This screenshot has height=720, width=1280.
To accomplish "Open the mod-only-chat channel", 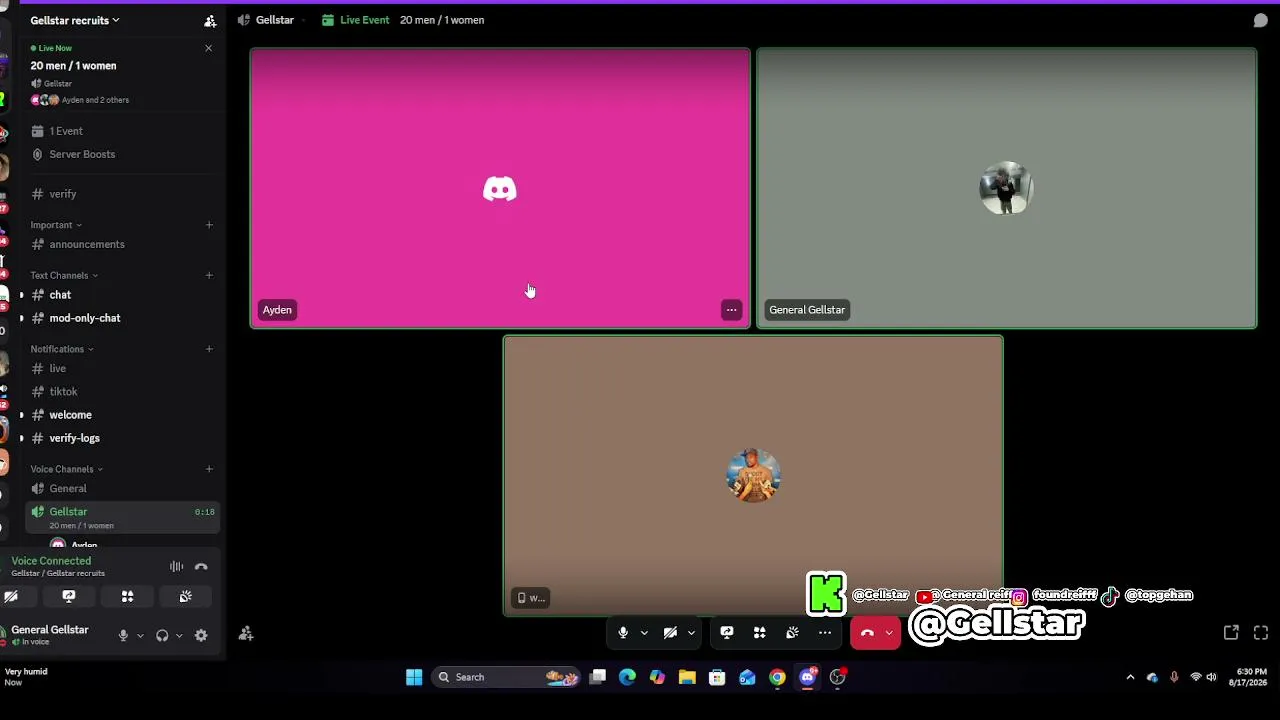I will [121, 318].
